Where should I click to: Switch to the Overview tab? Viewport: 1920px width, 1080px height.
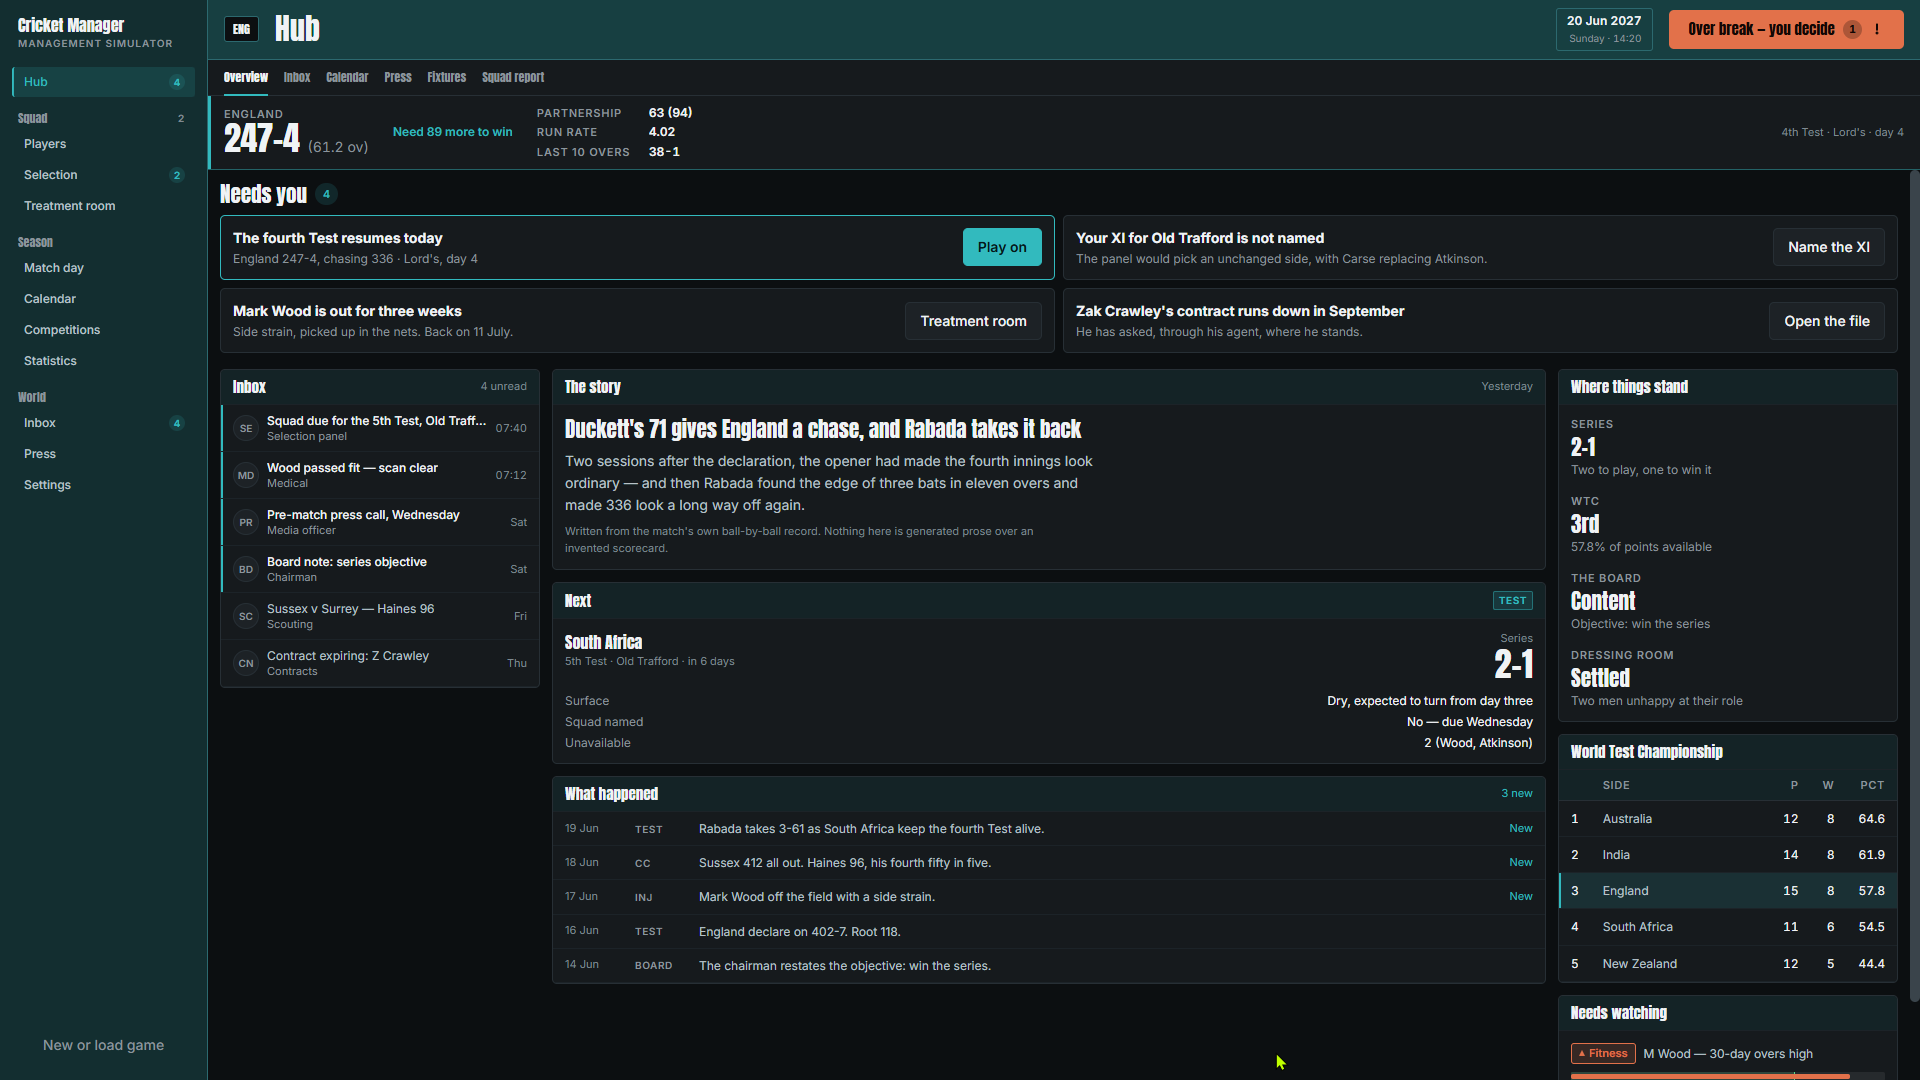[245, 77]
